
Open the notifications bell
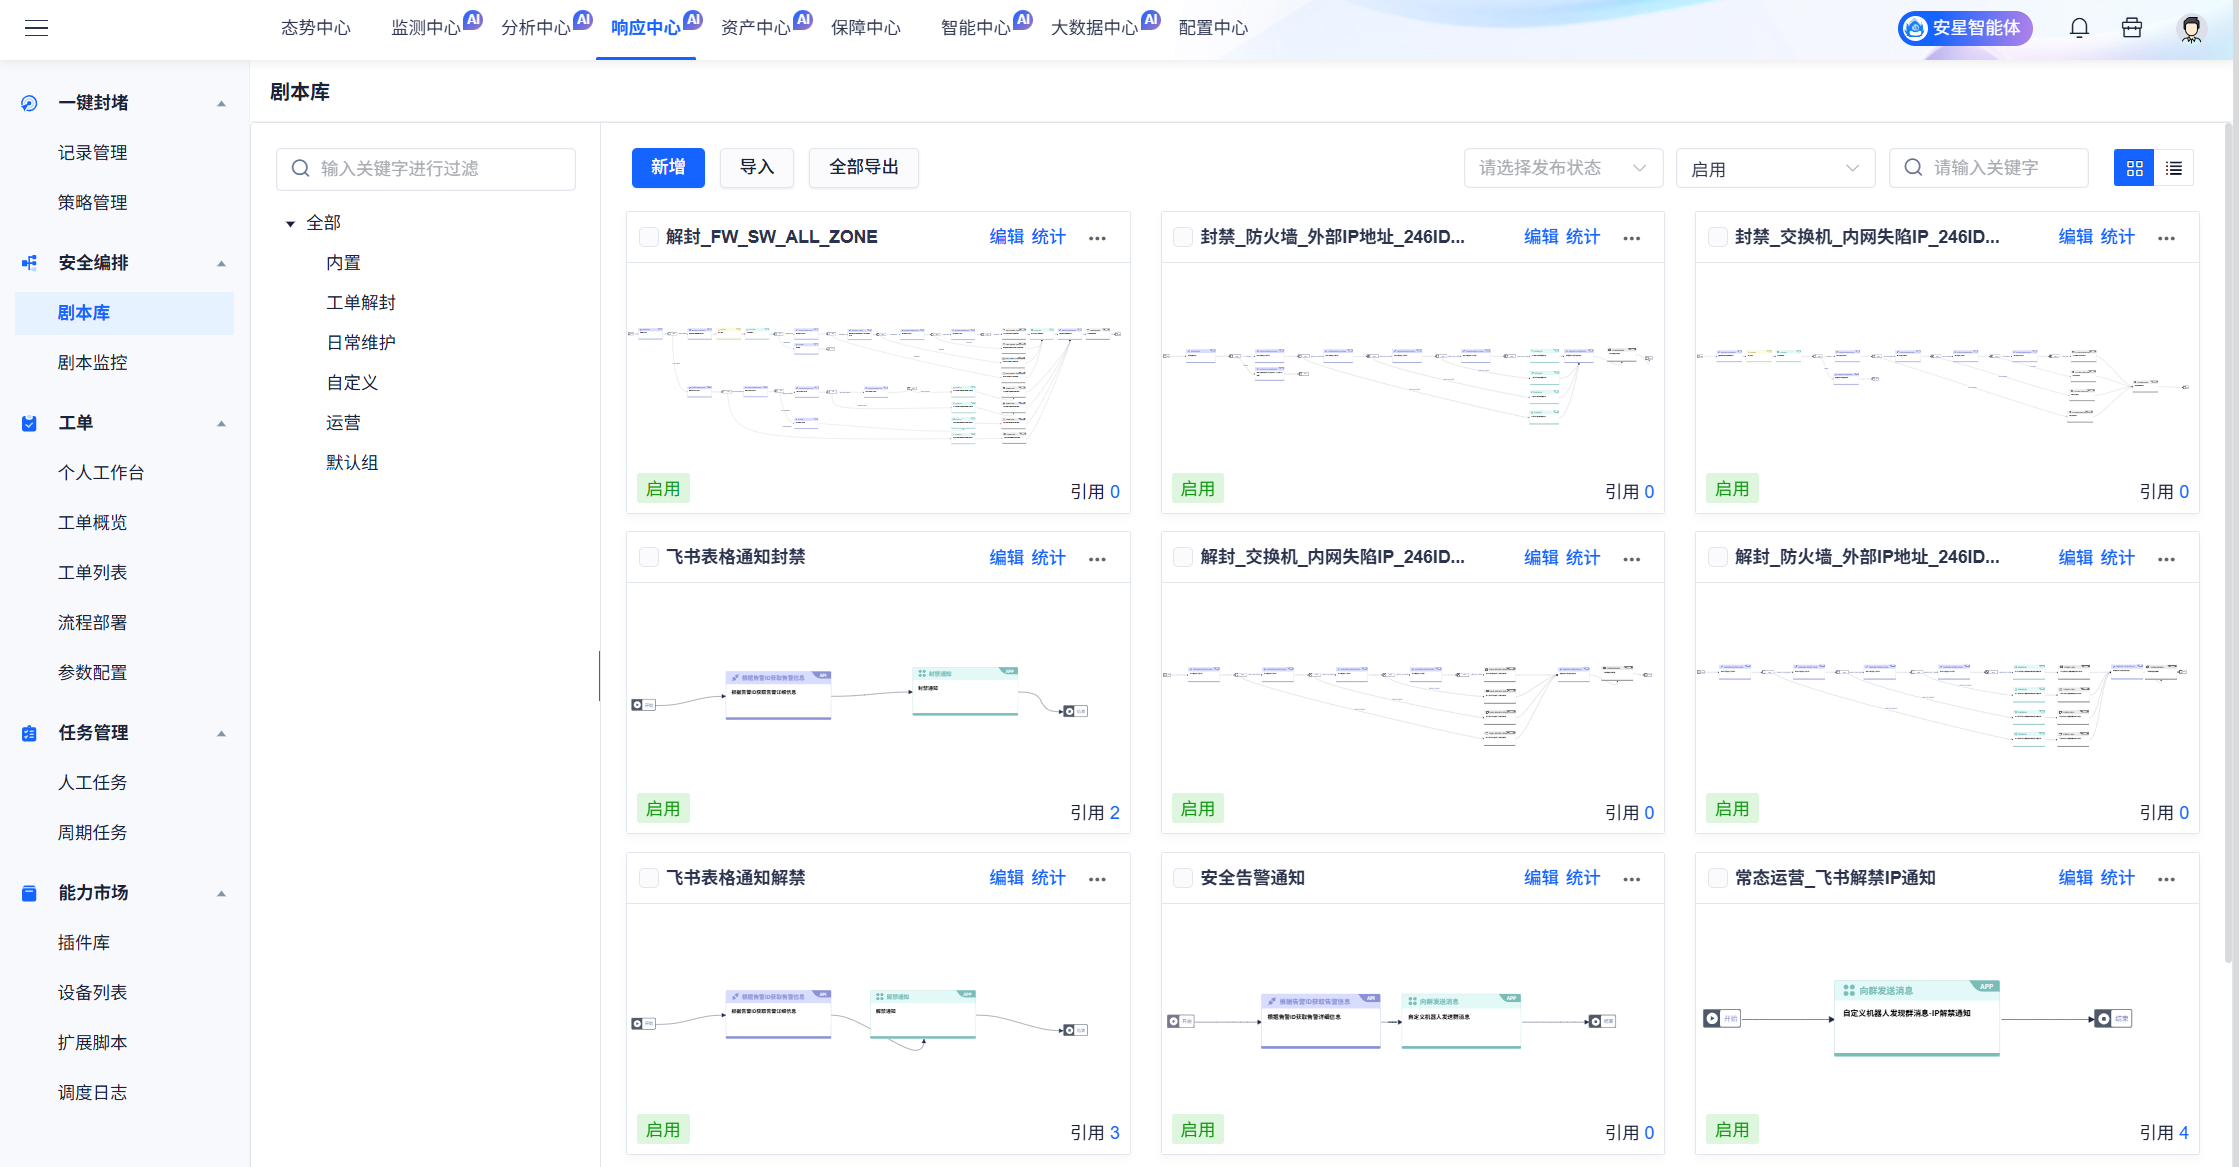[2079, 28]
